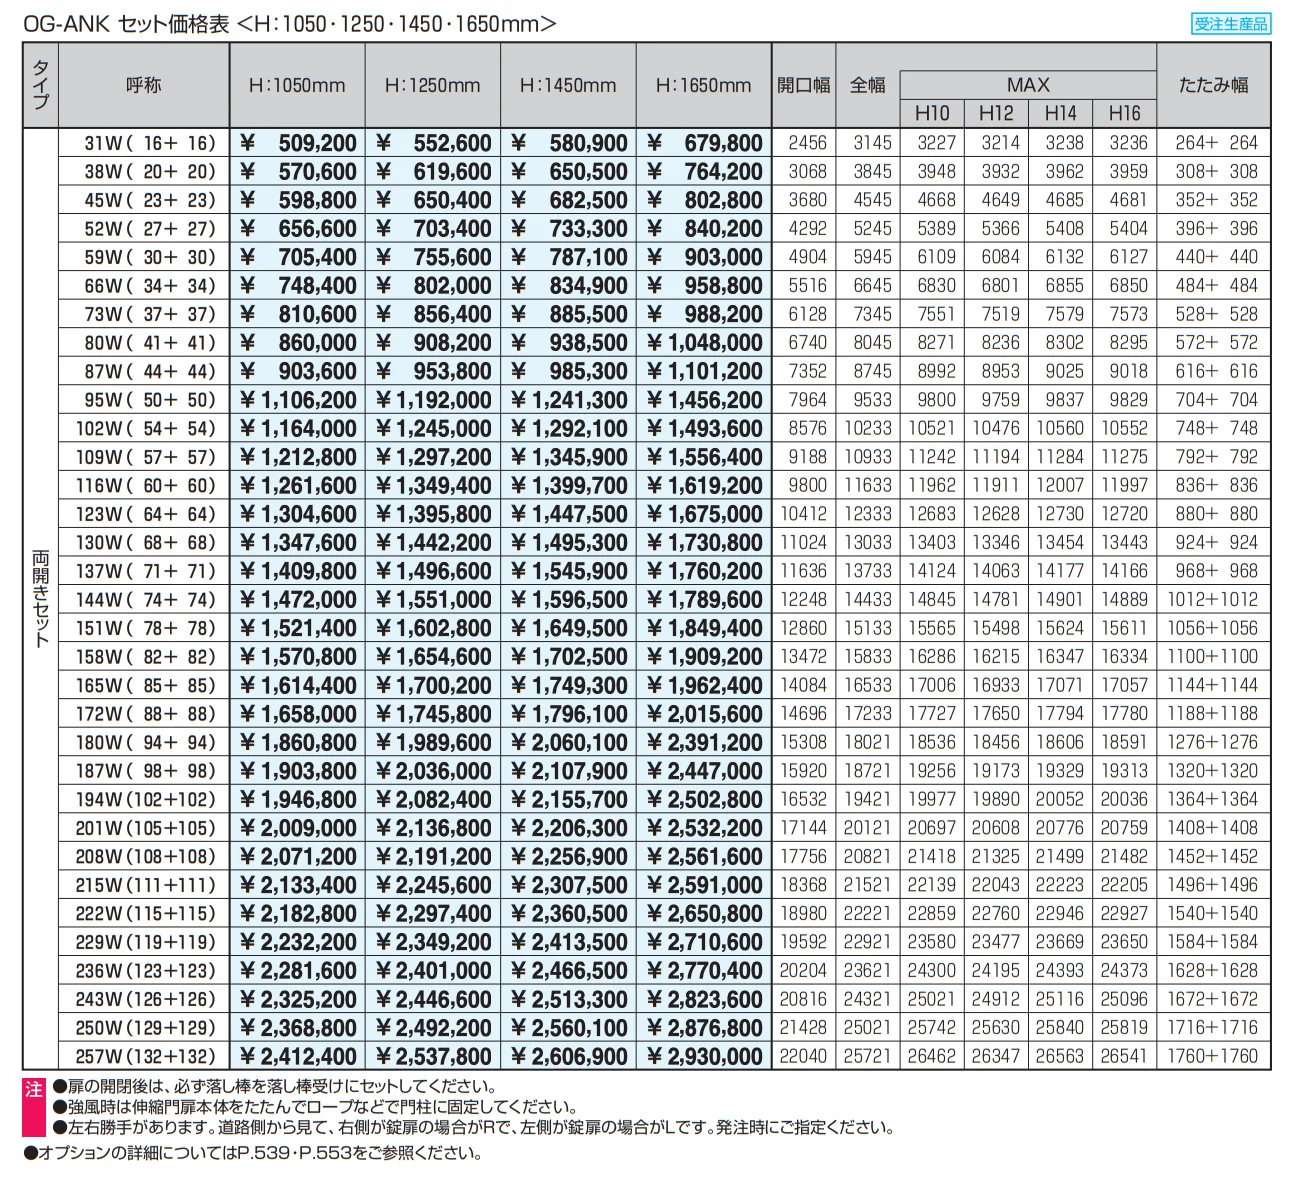Select row label 59W( 30+ 30)
1294x1180 pixels.
tap(150, 257)
